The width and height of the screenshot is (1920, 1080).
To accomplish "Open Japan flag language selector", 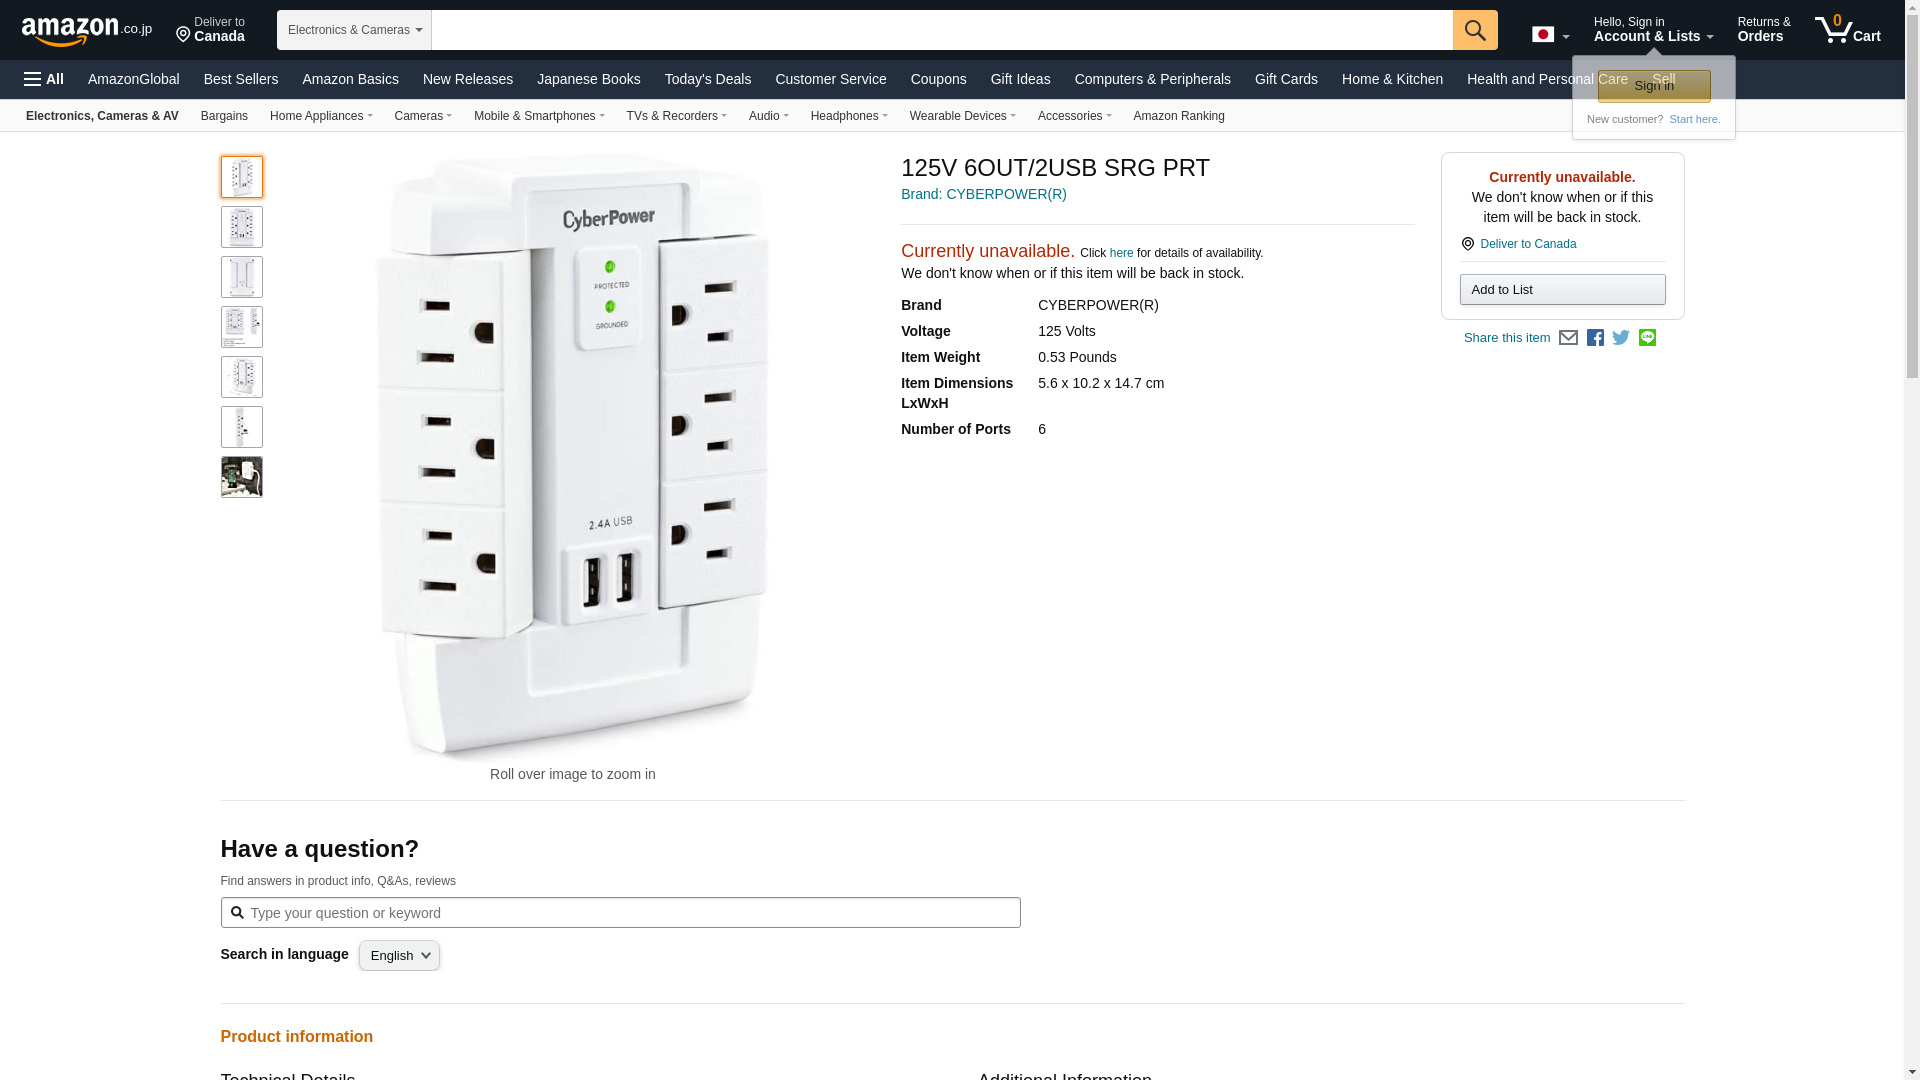I will coord(1550,35).
